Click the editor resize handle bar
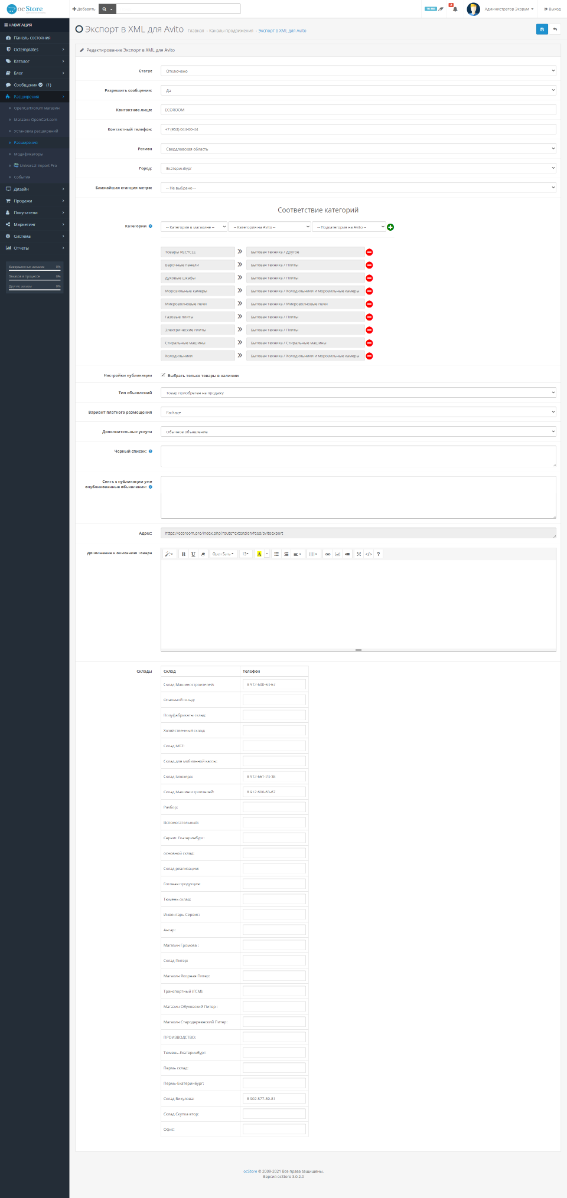The height and width of the screenshot is (1198, 567). [x=358, y=649]
